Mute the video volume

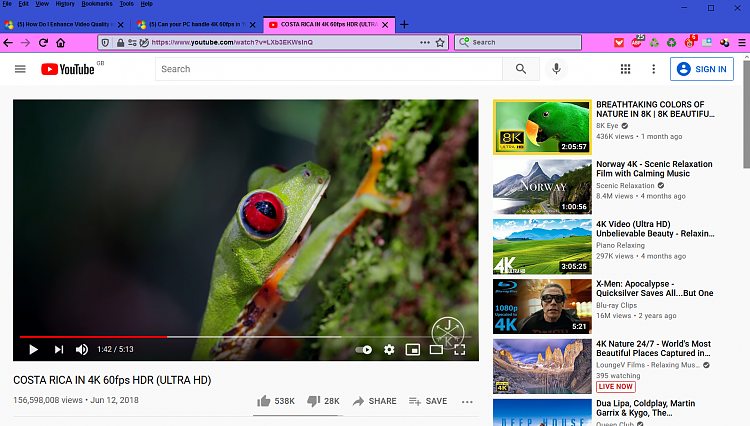tap(82, 350)
